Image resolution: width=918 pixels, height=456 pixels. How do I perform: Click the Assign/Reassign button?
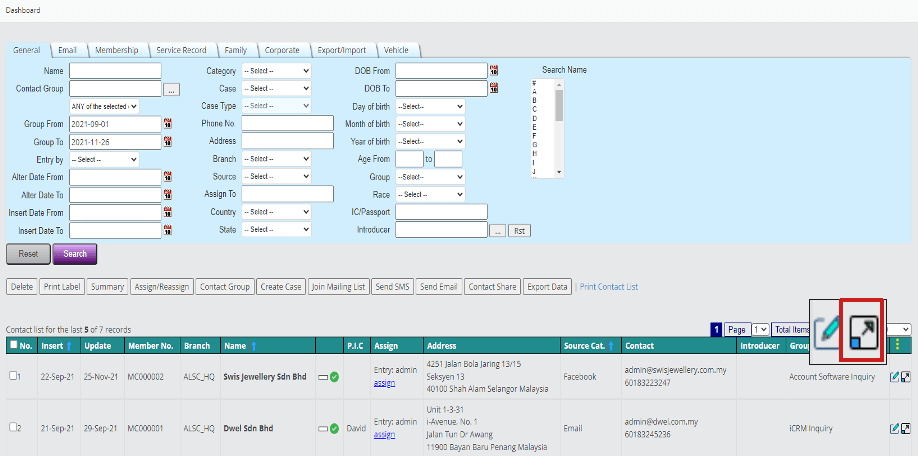(x=162, y=287)
